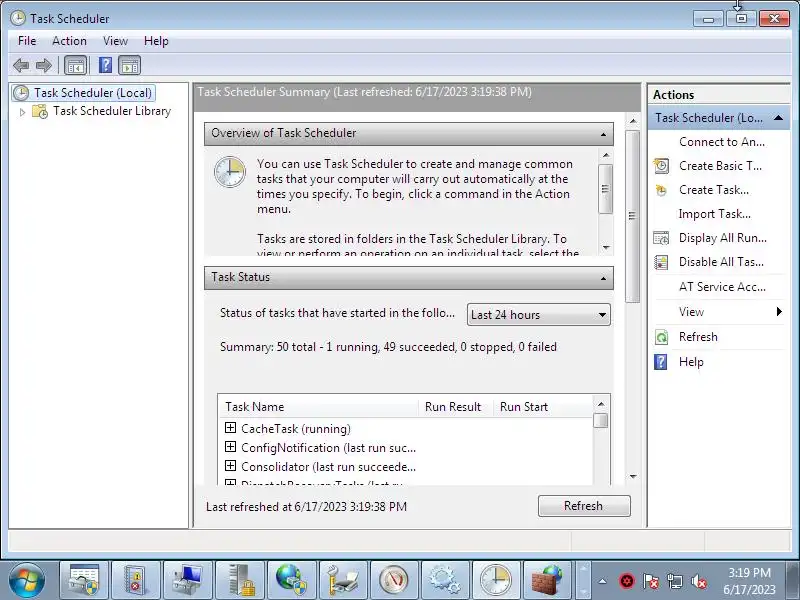
Task: Click the Refresh button below task list
Action: pyautogui.click(x=584, y=506)
